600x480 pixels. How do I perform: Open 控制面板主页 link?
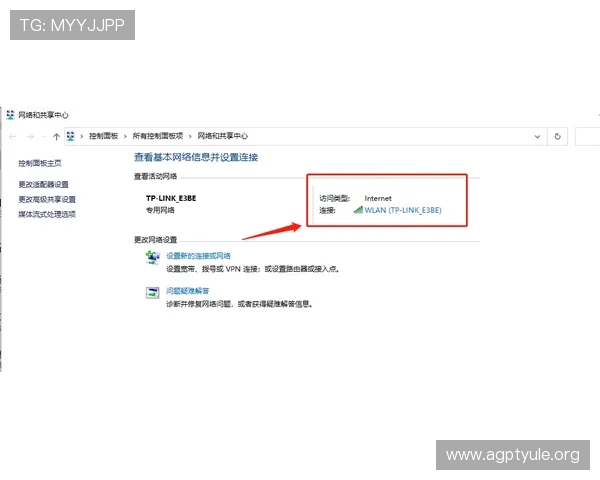point(40,163)
